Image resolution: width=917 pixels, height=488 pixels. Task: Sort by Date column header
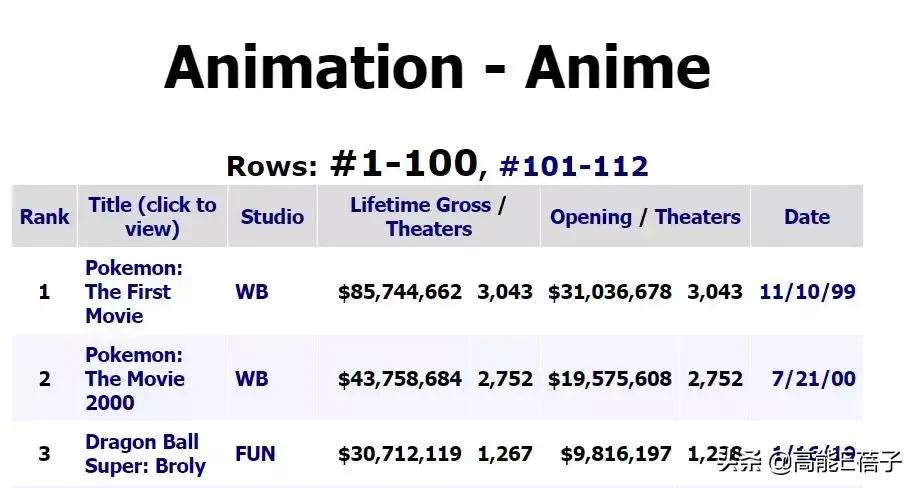point(807,217)
